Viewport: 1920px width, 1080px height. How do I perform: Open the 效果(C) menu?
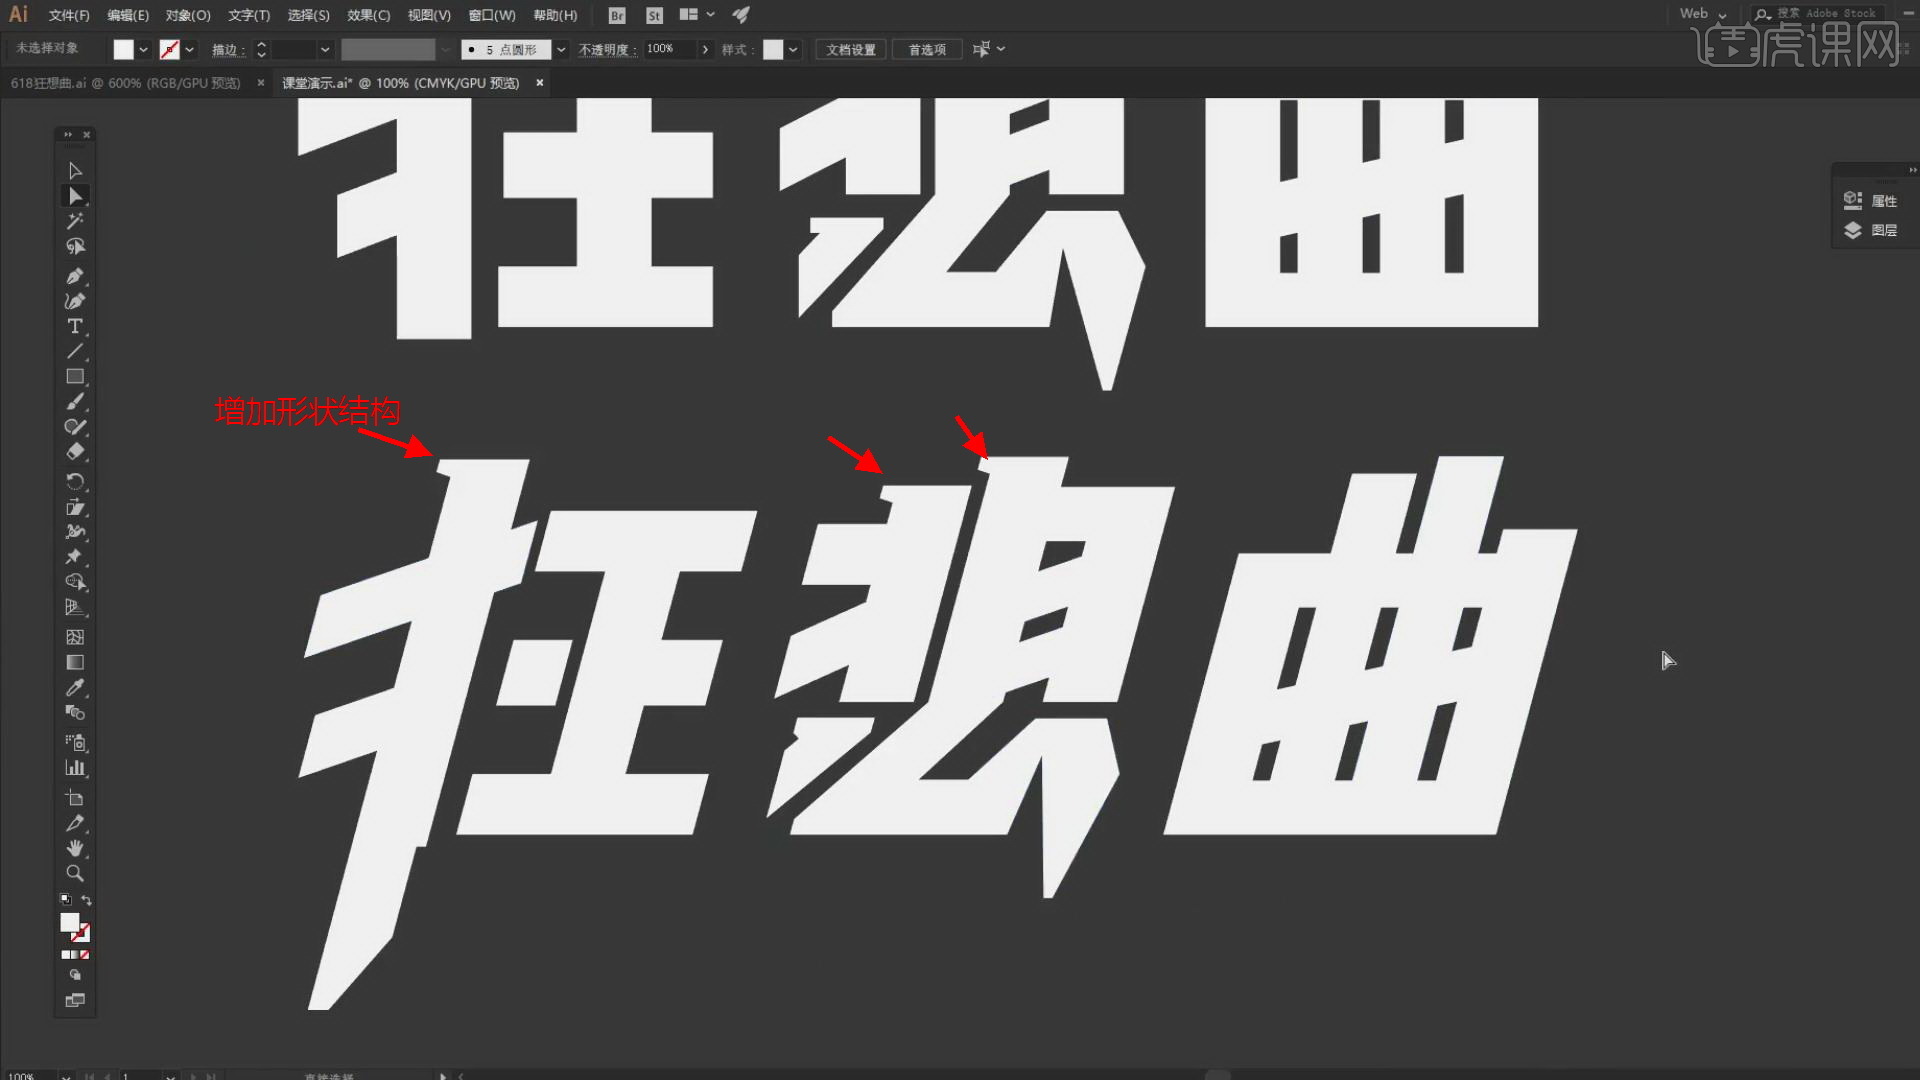368,15
